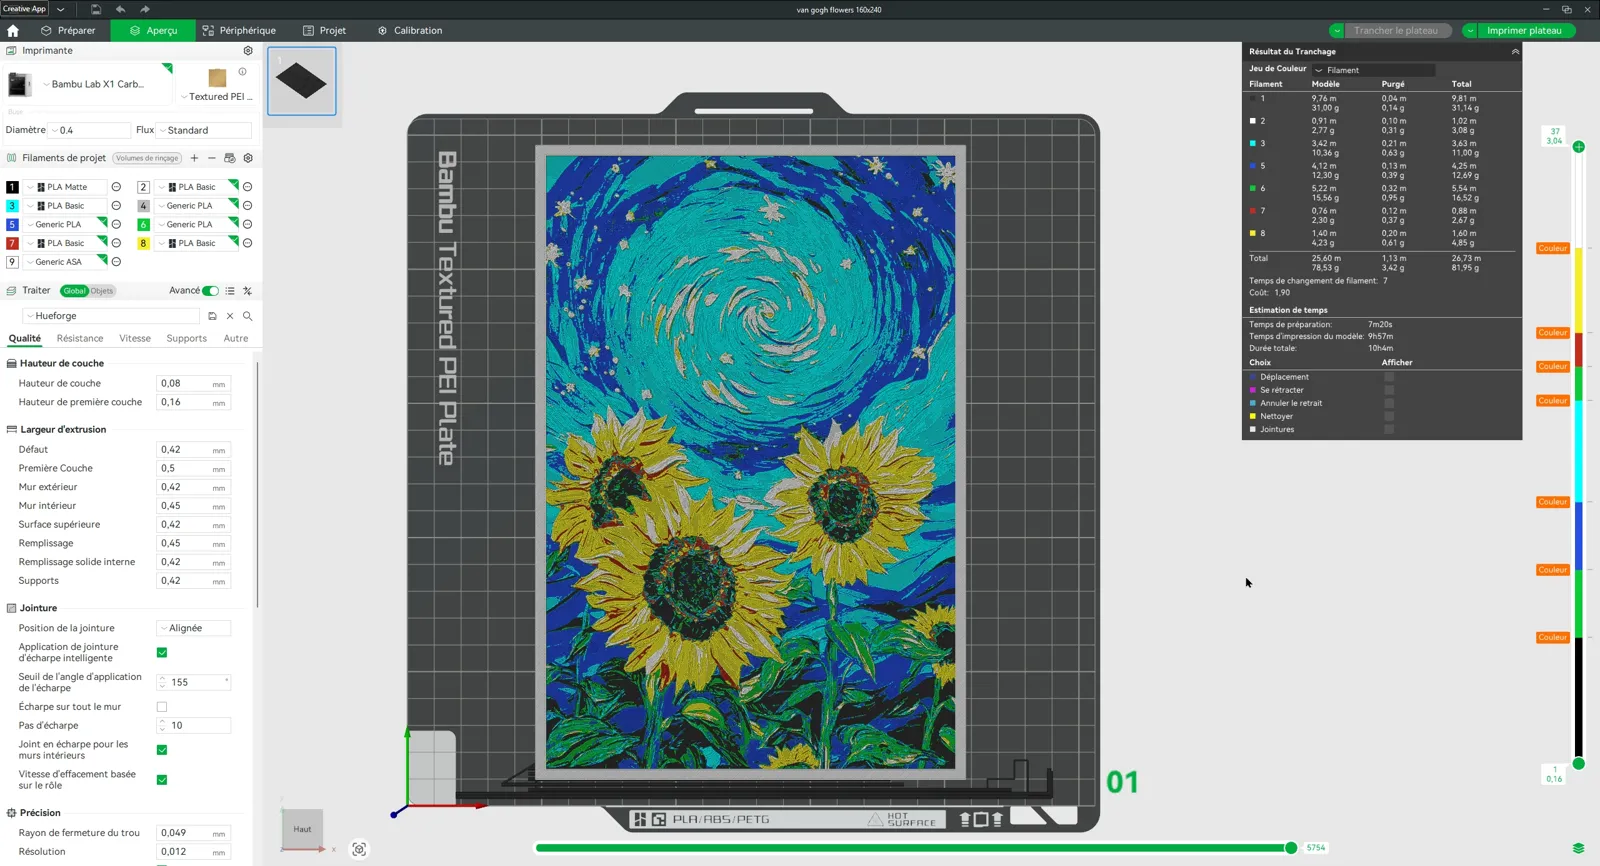The height and width of the screenshot is (866, 1600).
Task: Uncheck Application de jointure d'écharpe intelligente
Action: pos(162,653)
